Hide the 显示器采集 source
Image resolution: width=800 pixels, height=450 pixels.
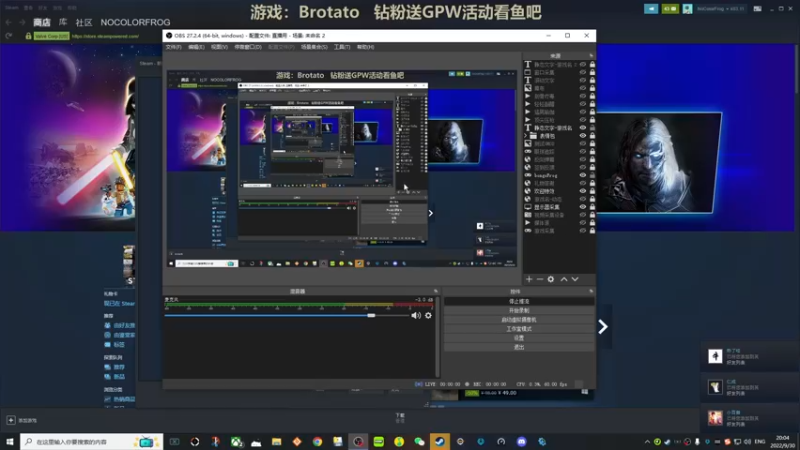coord(583,207)
